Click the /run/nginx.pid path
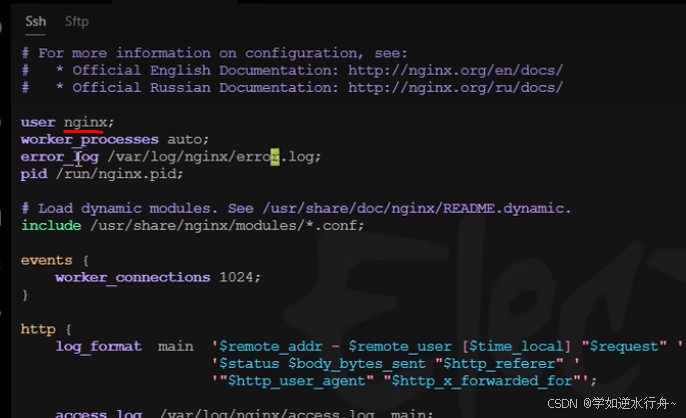The height and width of the screenshot is (418, 686). tap(119, 174)
